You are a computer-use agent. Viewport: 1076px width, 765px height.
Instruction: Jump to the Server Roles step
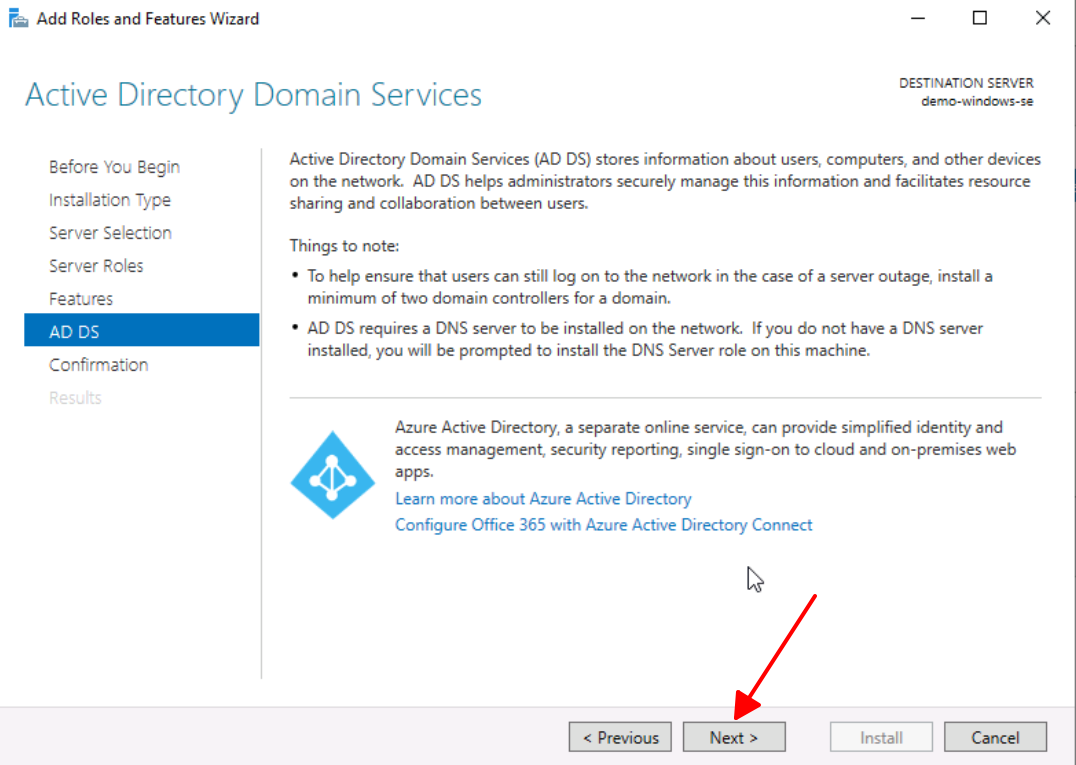tap(96, 266)
